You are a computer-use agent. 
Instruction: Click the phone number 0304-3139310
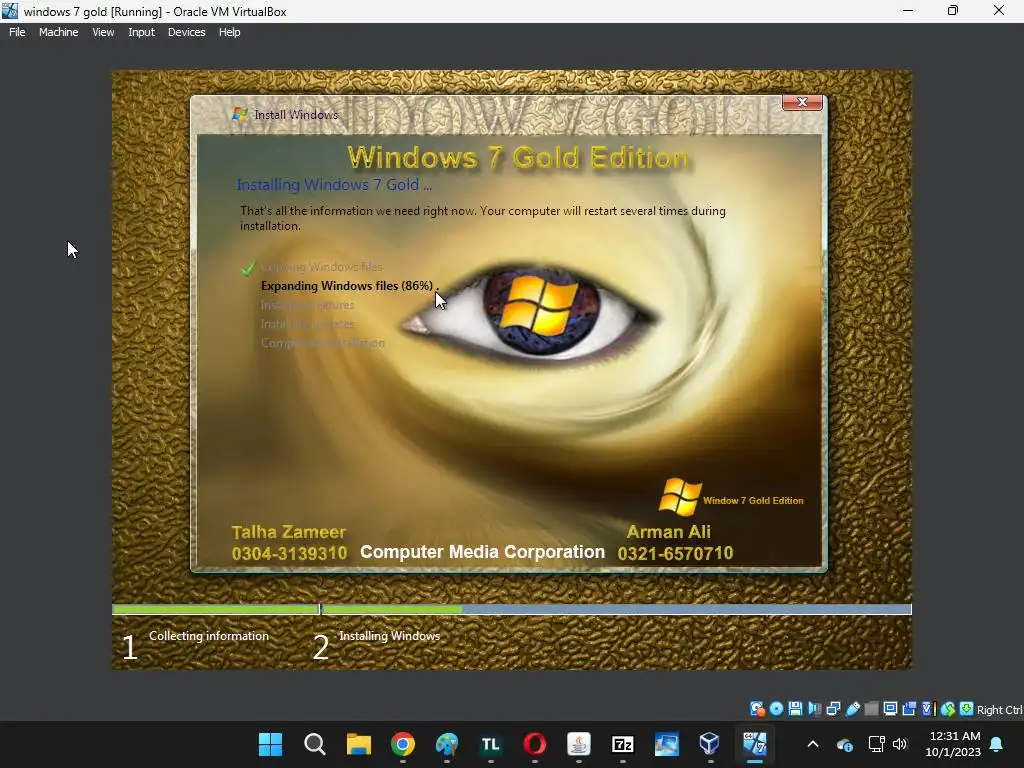[x=289, y=554]
